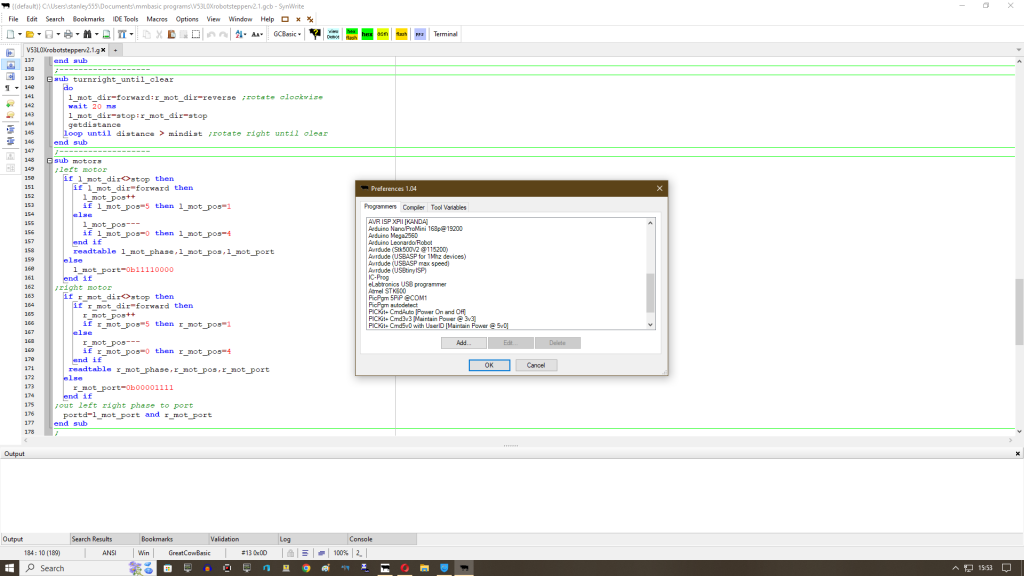The width and height of the screenshot is (1024, 576).
Task: Switch to the Compiler tab in Preferences
Action: coord(413,207)
